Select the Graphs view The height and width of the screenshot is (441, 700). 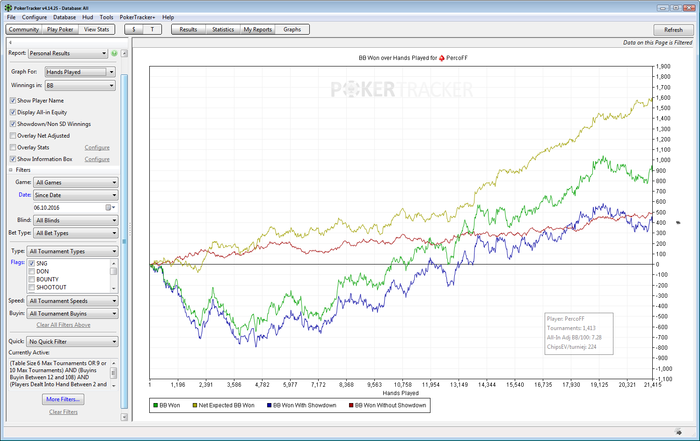tap(292, 29)
